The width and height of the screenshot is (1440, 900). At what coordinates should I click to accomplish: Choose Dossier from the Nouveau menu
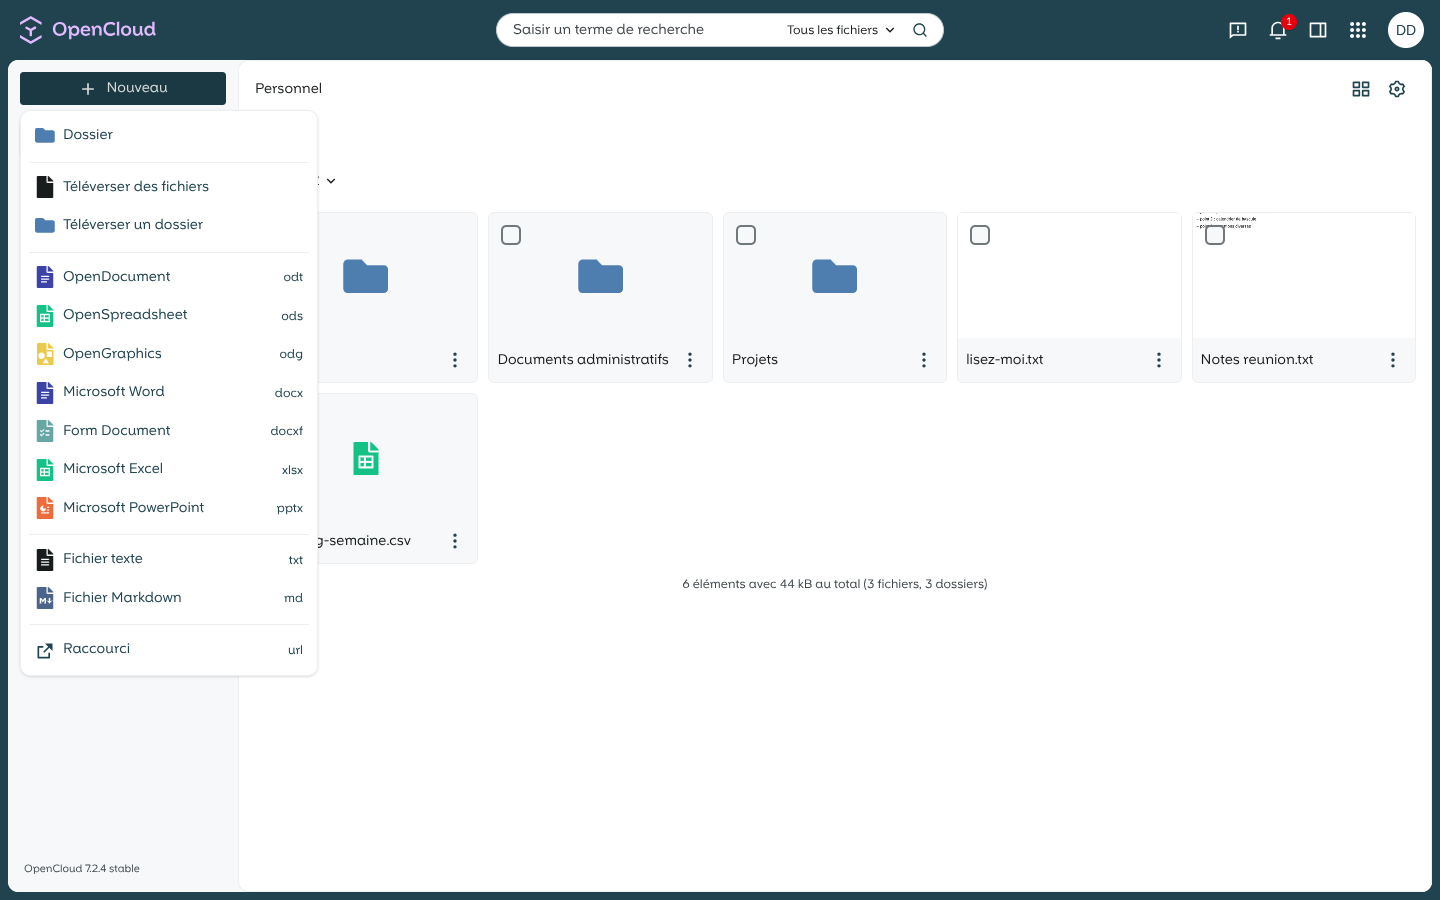click(x=169, y=135)
